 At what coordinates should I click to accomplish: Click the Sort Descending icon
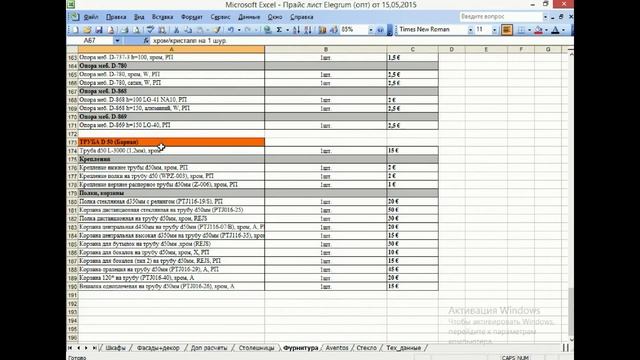(x=308, y=30)
